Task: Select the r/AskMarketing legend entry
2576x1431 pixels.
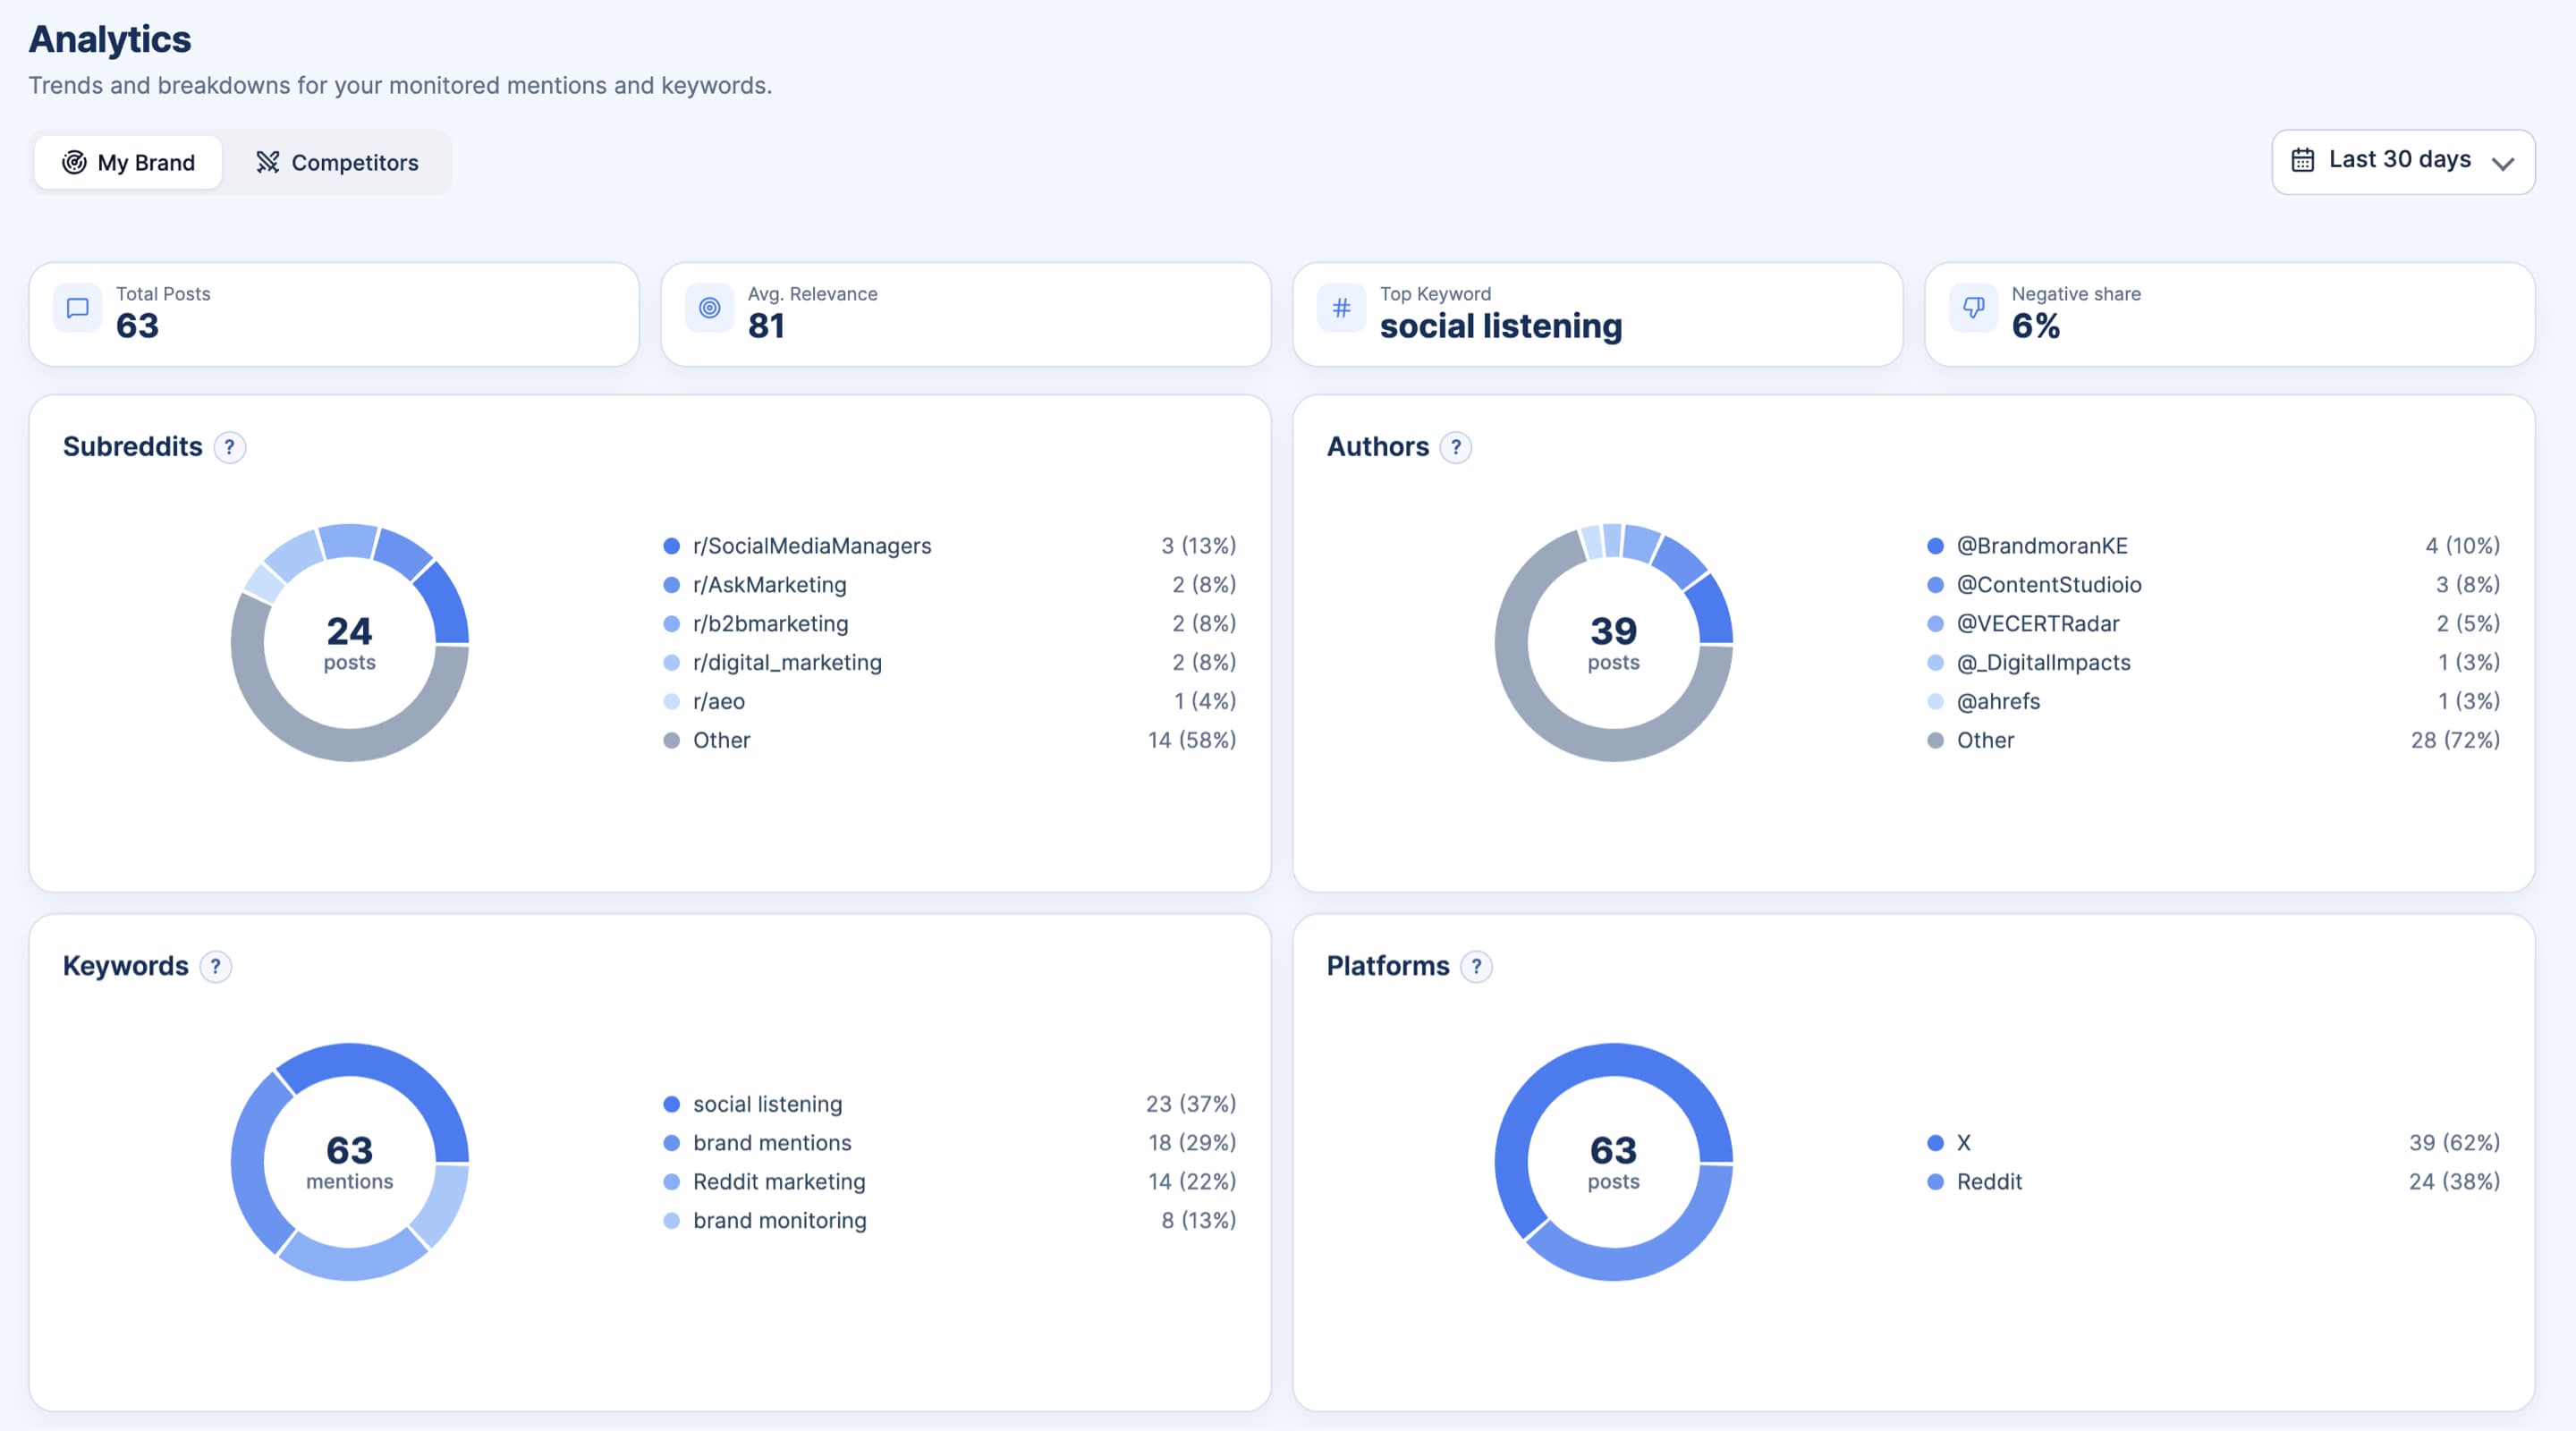Action: [x=950, y=585]
